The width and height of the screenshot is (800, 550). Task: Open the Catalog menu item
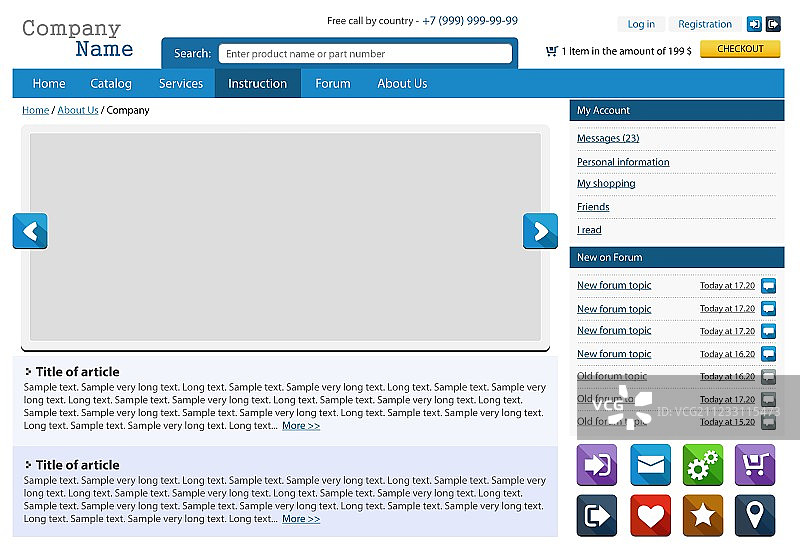[111, 84]
